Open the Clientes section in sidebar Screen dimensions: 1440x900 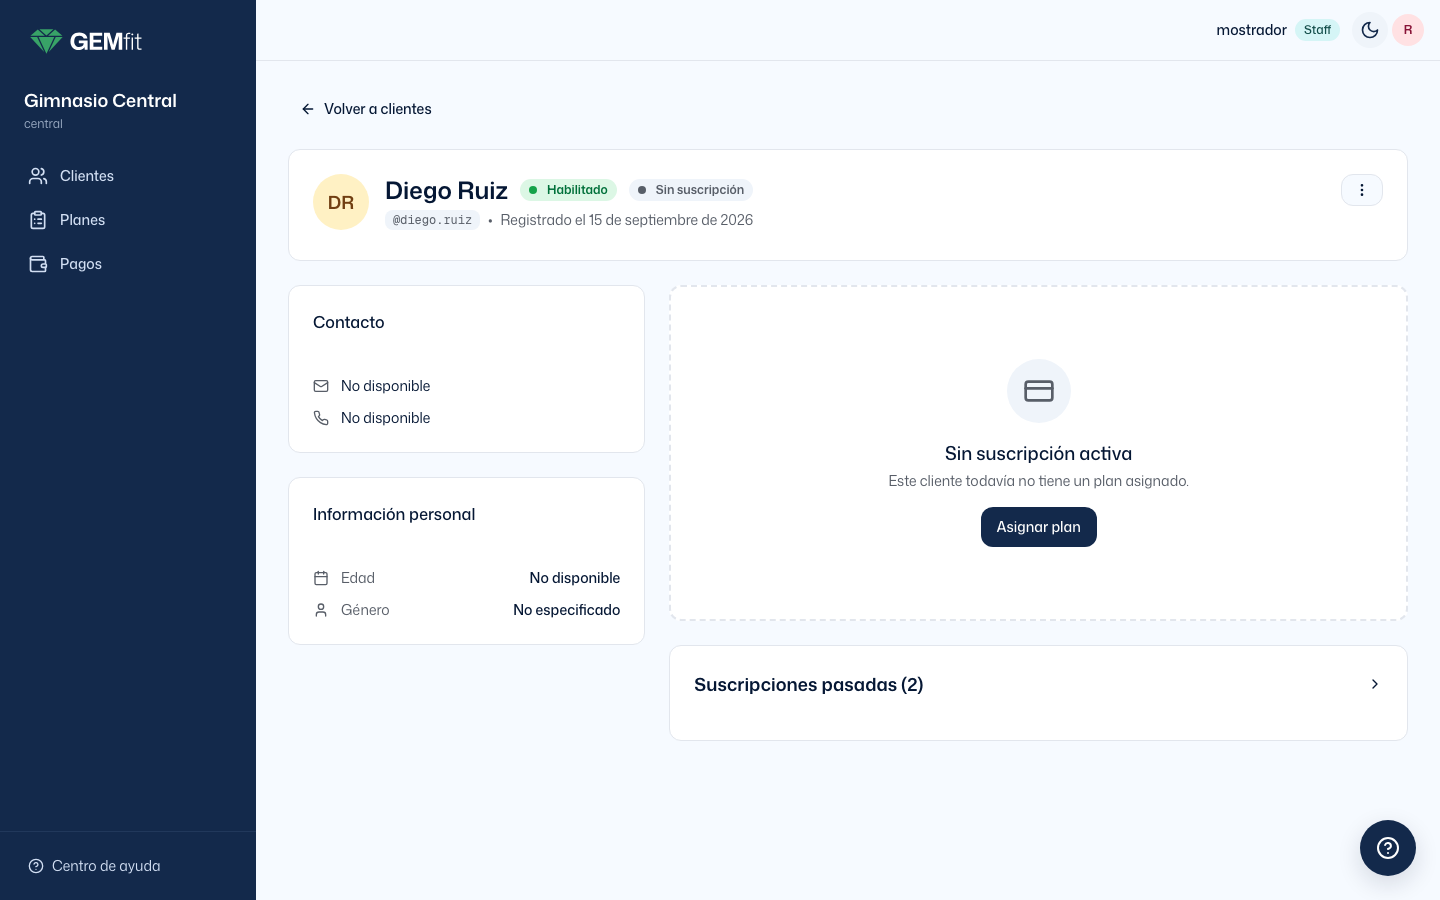[x=128, y=176]
